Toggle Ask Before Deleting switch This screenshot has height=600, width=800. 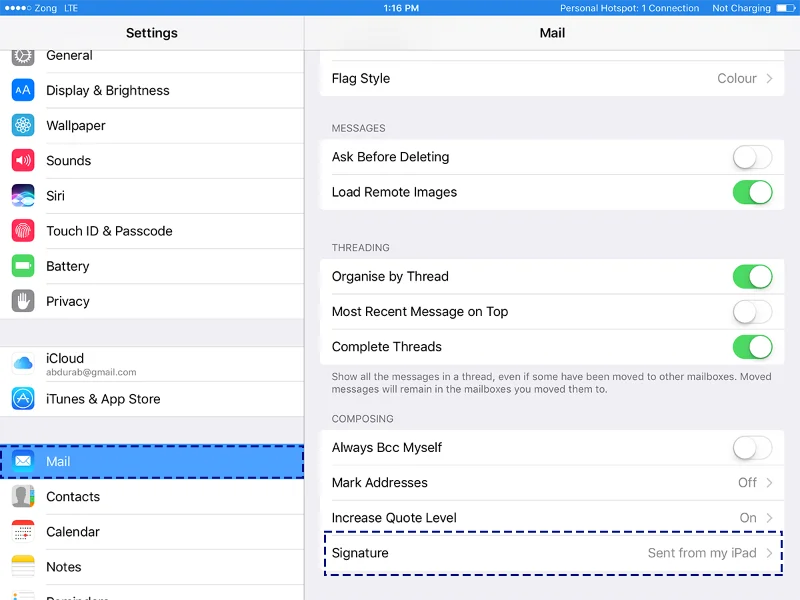(x=752, y=157)
